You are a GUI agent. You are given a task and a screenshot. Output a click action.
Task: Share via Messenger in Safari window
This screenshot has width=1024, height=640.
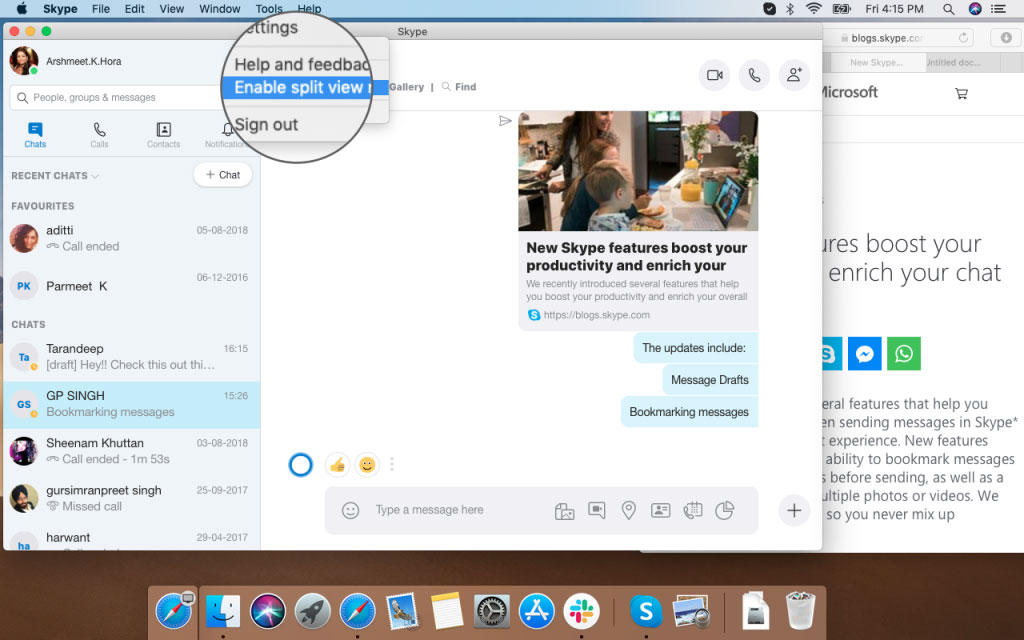point(865,354)
